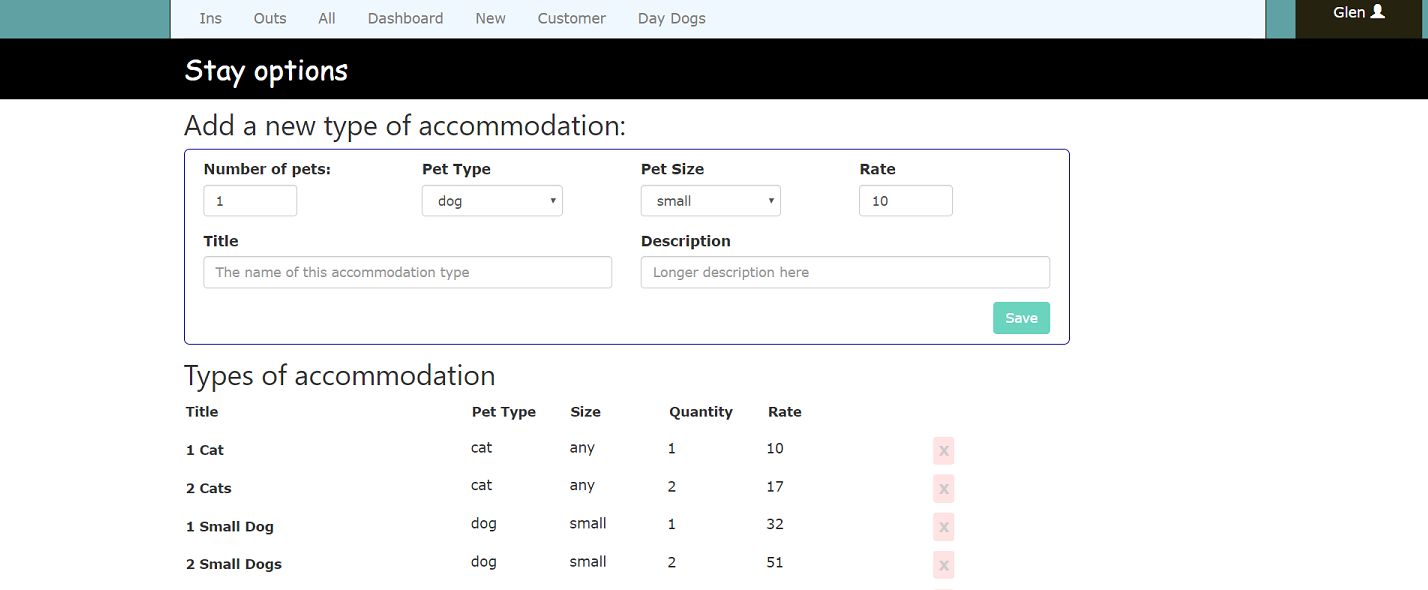Remove the 2 Small Dogs accommodation
1428x590 pixels.
943,565
